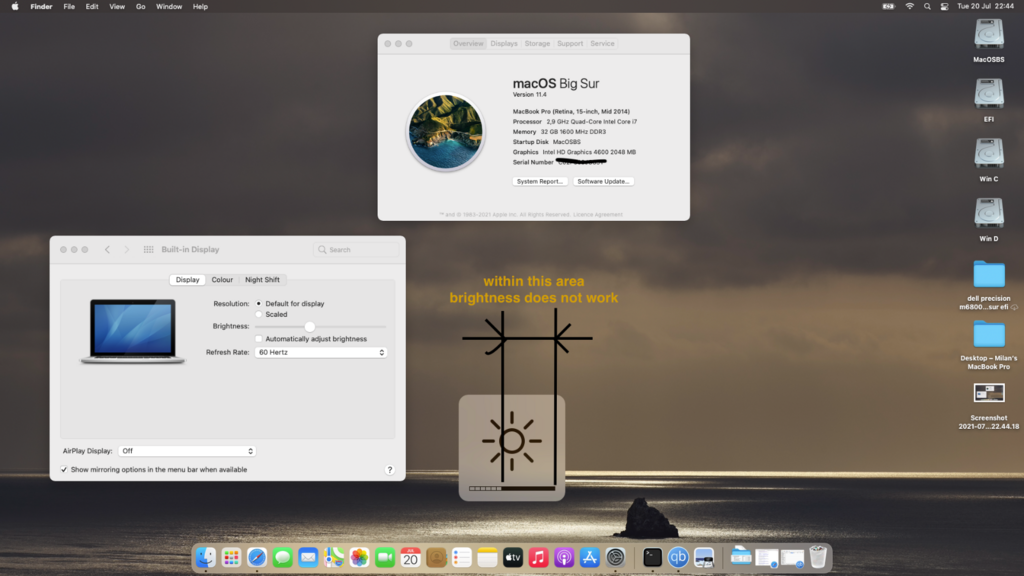
Task: Open the Storage tab in About This Mac
Action: 537,44
